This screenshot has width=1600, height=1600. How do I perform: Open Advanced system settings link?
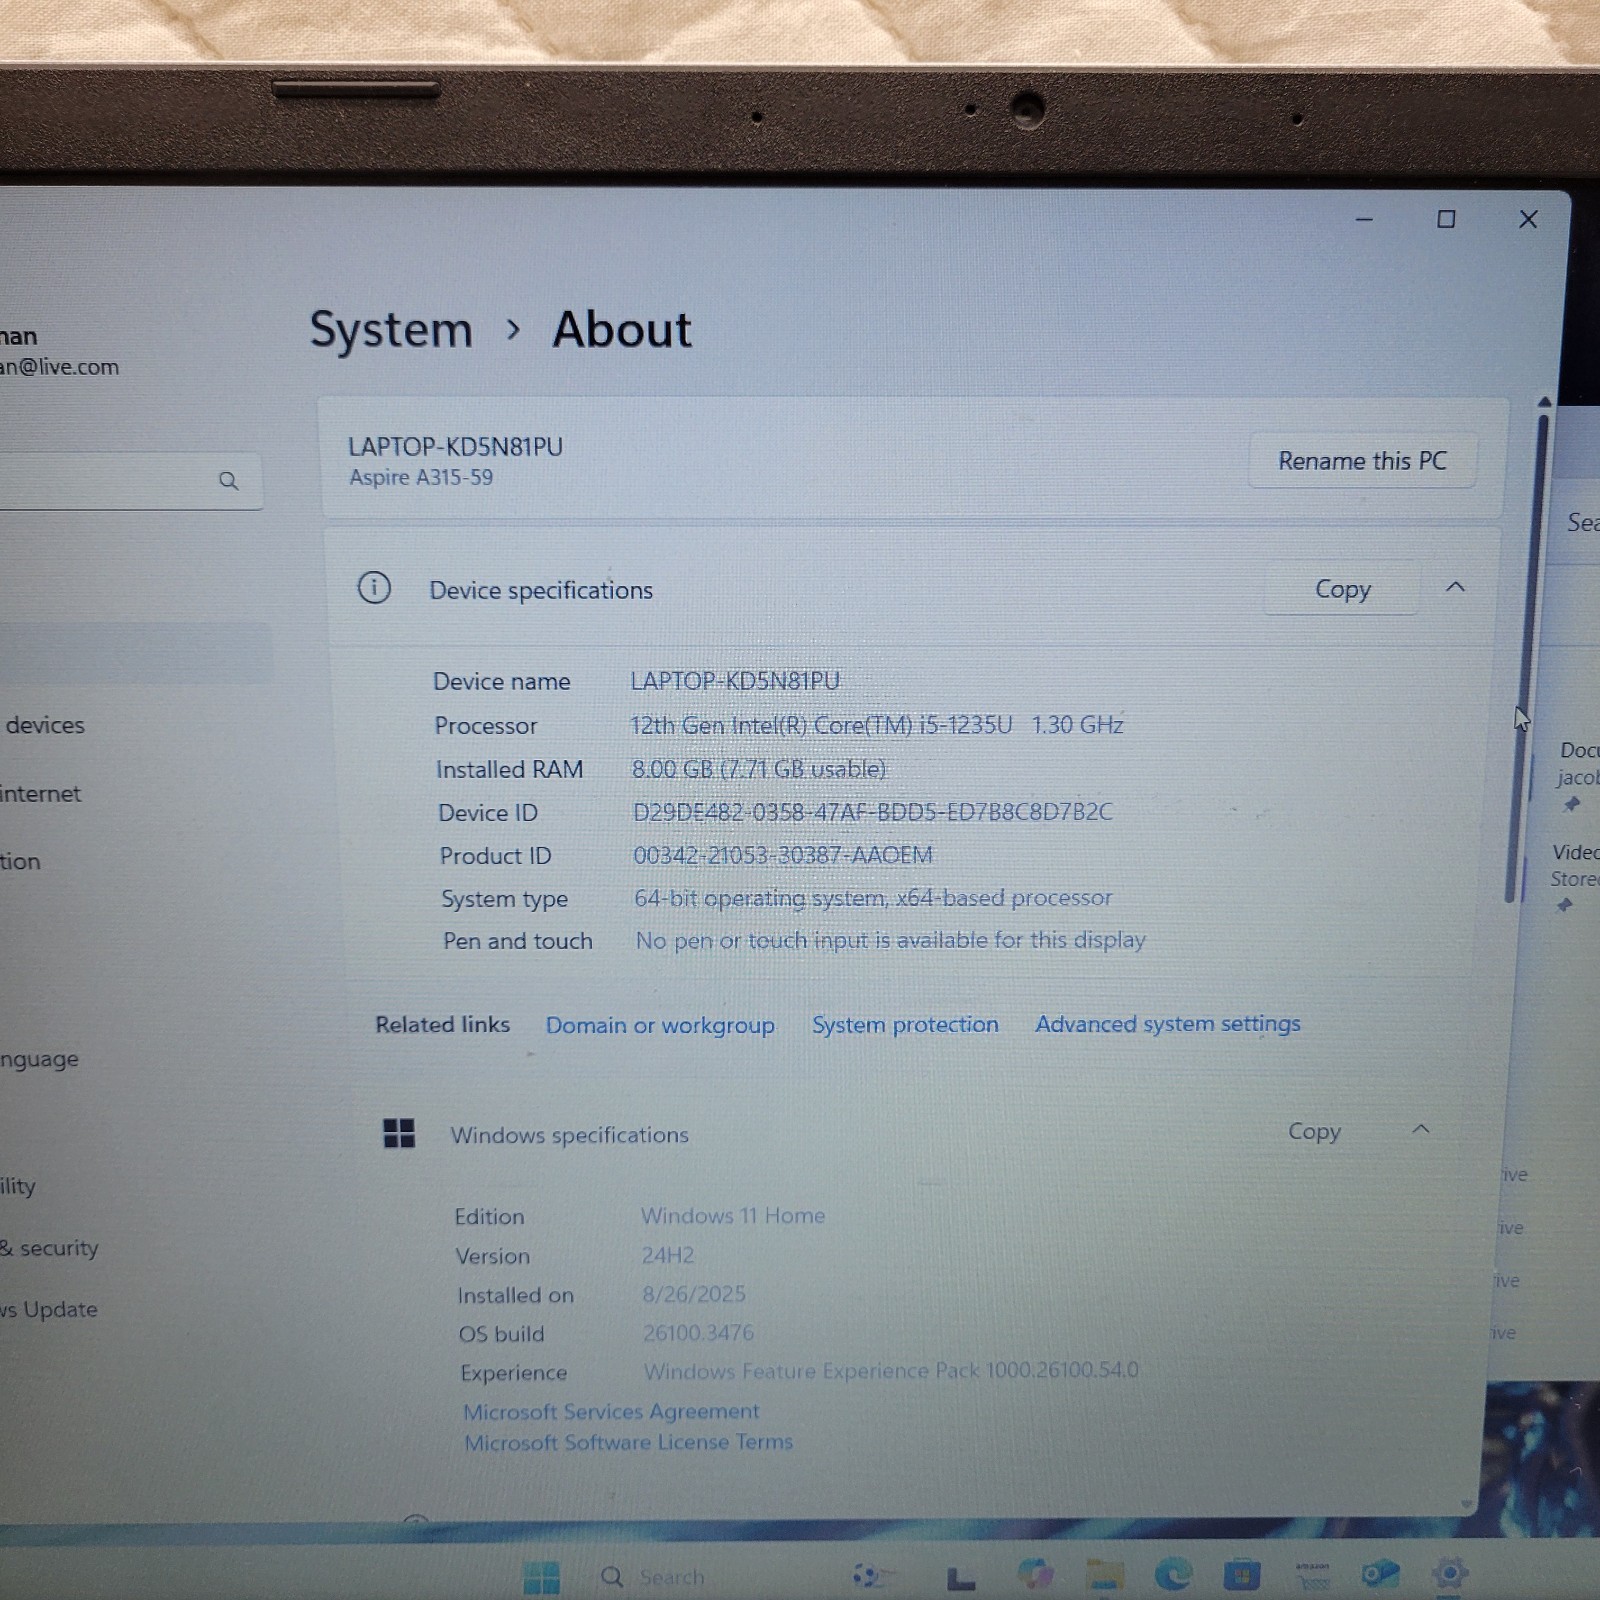click(1168, 1024)
